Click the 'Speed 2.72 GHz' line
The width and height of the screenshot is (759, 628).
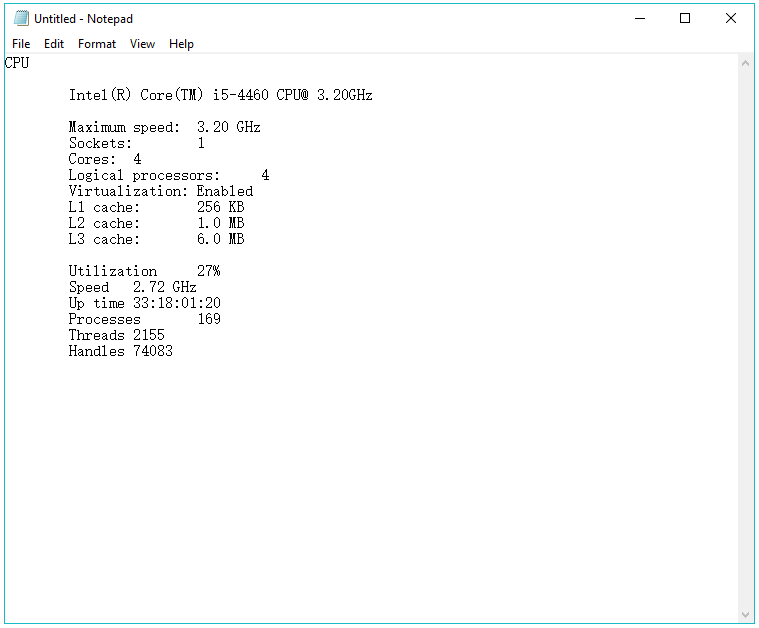[x=133, y=287]
